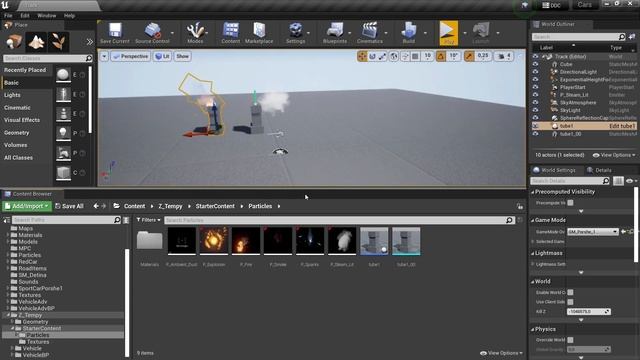Click Edit tube1 link in World Outliner
This screenshot has height=360, width=640.
(x=622, y=126)
